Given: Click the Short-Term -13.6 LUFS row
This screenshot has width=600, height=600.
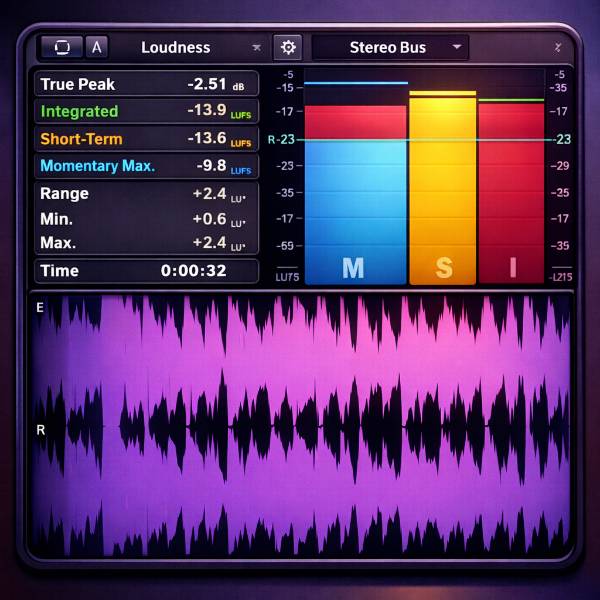Looking at the screenshot, I should tap(147, 139).
